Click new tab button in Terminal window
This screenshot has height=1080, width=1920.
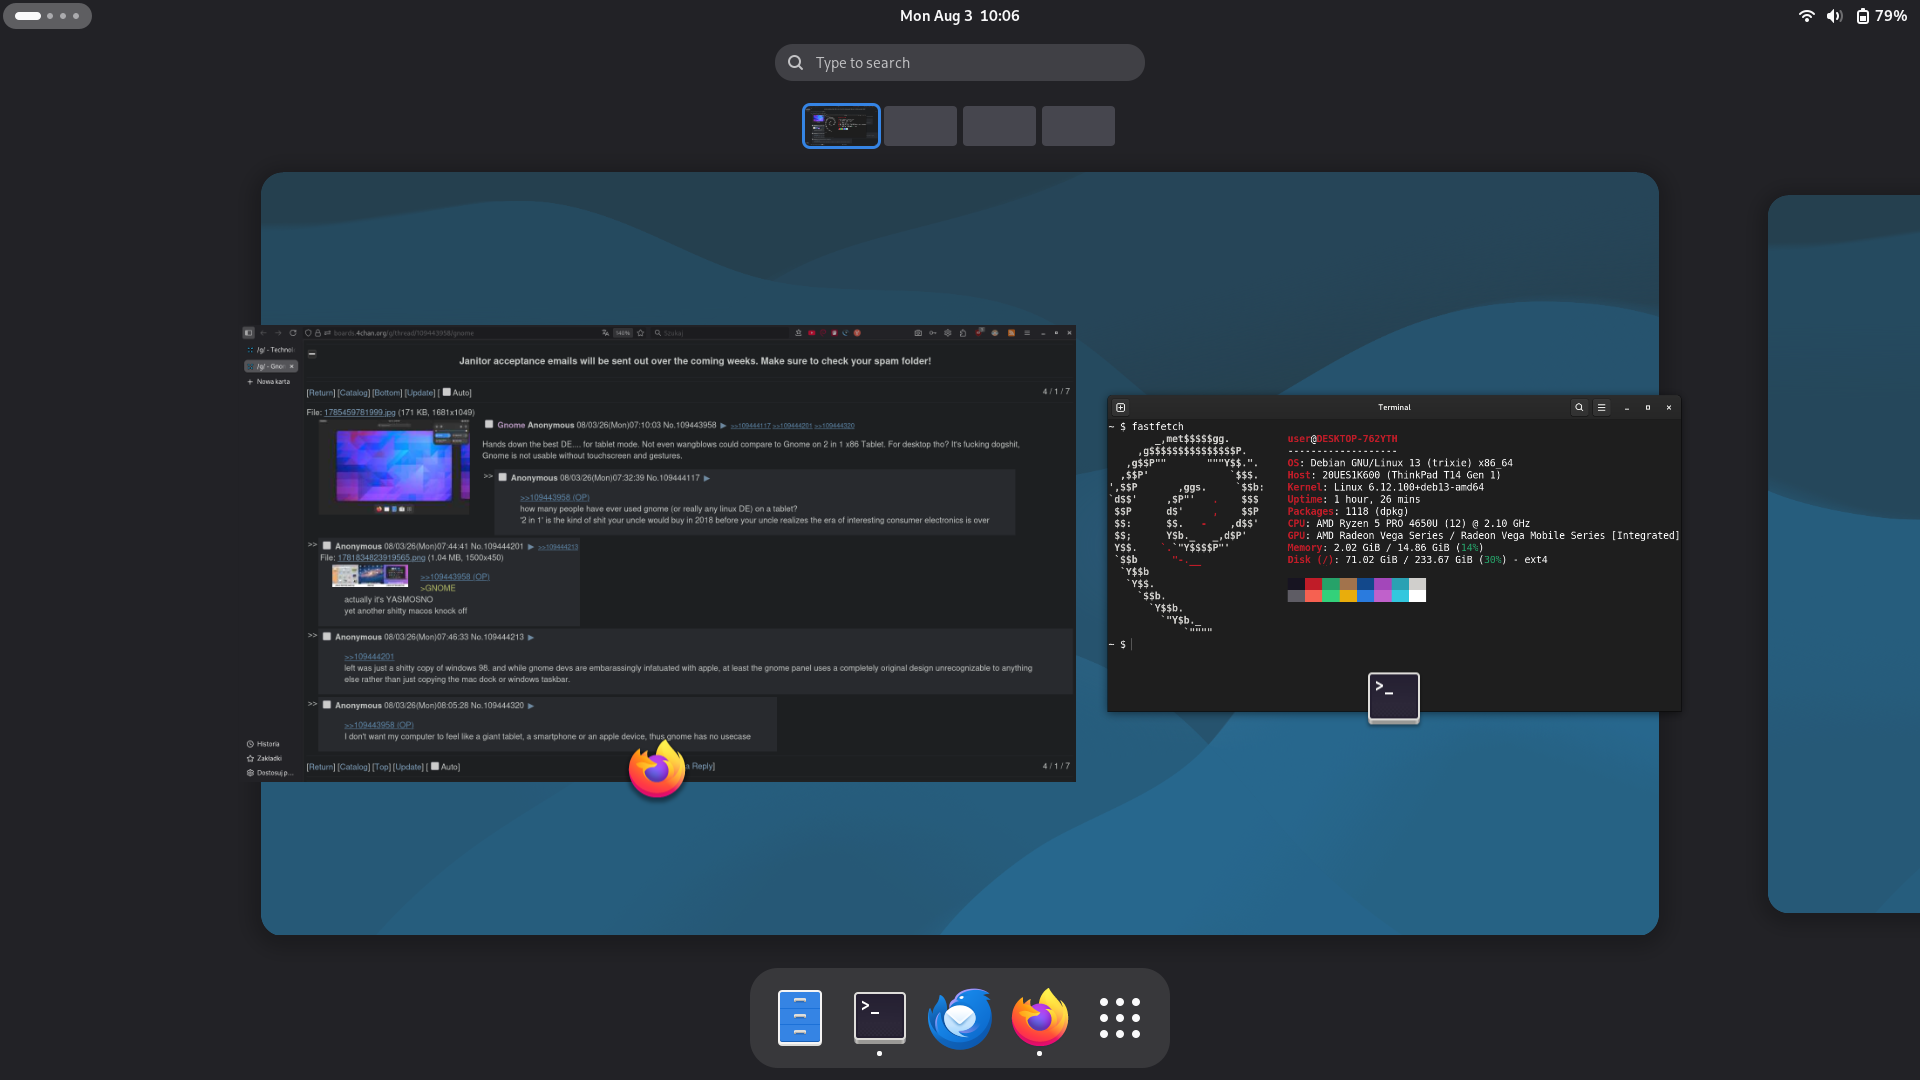[1120, 407]
